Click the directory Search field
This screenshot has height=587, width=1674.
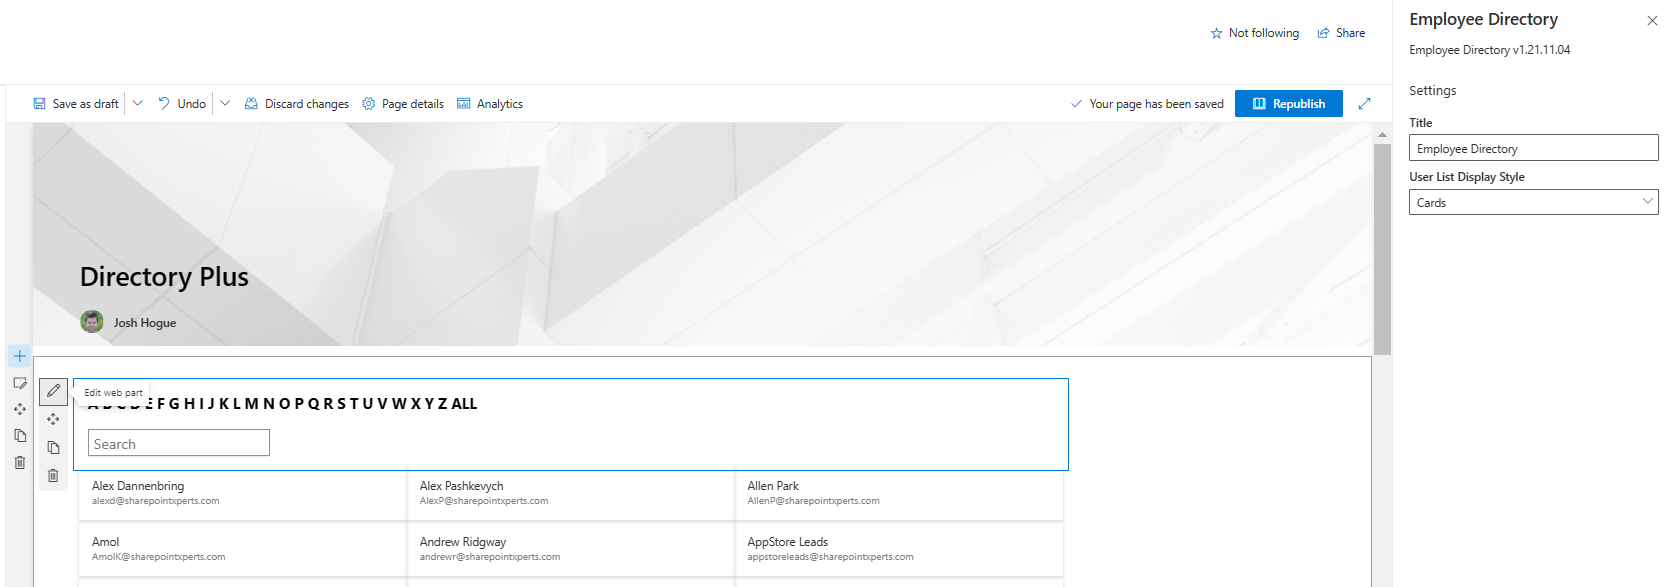179,443
